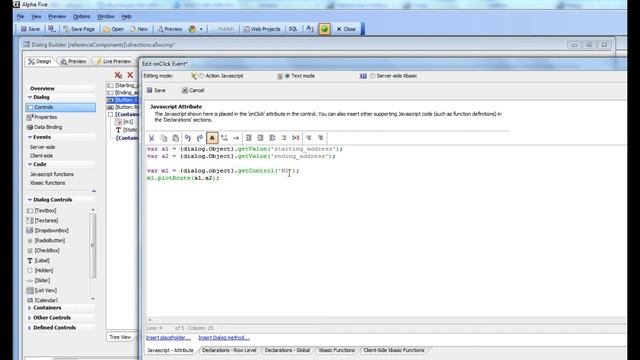Collapse the Events section
Viewport: 640px width, 360px height.
(x=30, y=137)
